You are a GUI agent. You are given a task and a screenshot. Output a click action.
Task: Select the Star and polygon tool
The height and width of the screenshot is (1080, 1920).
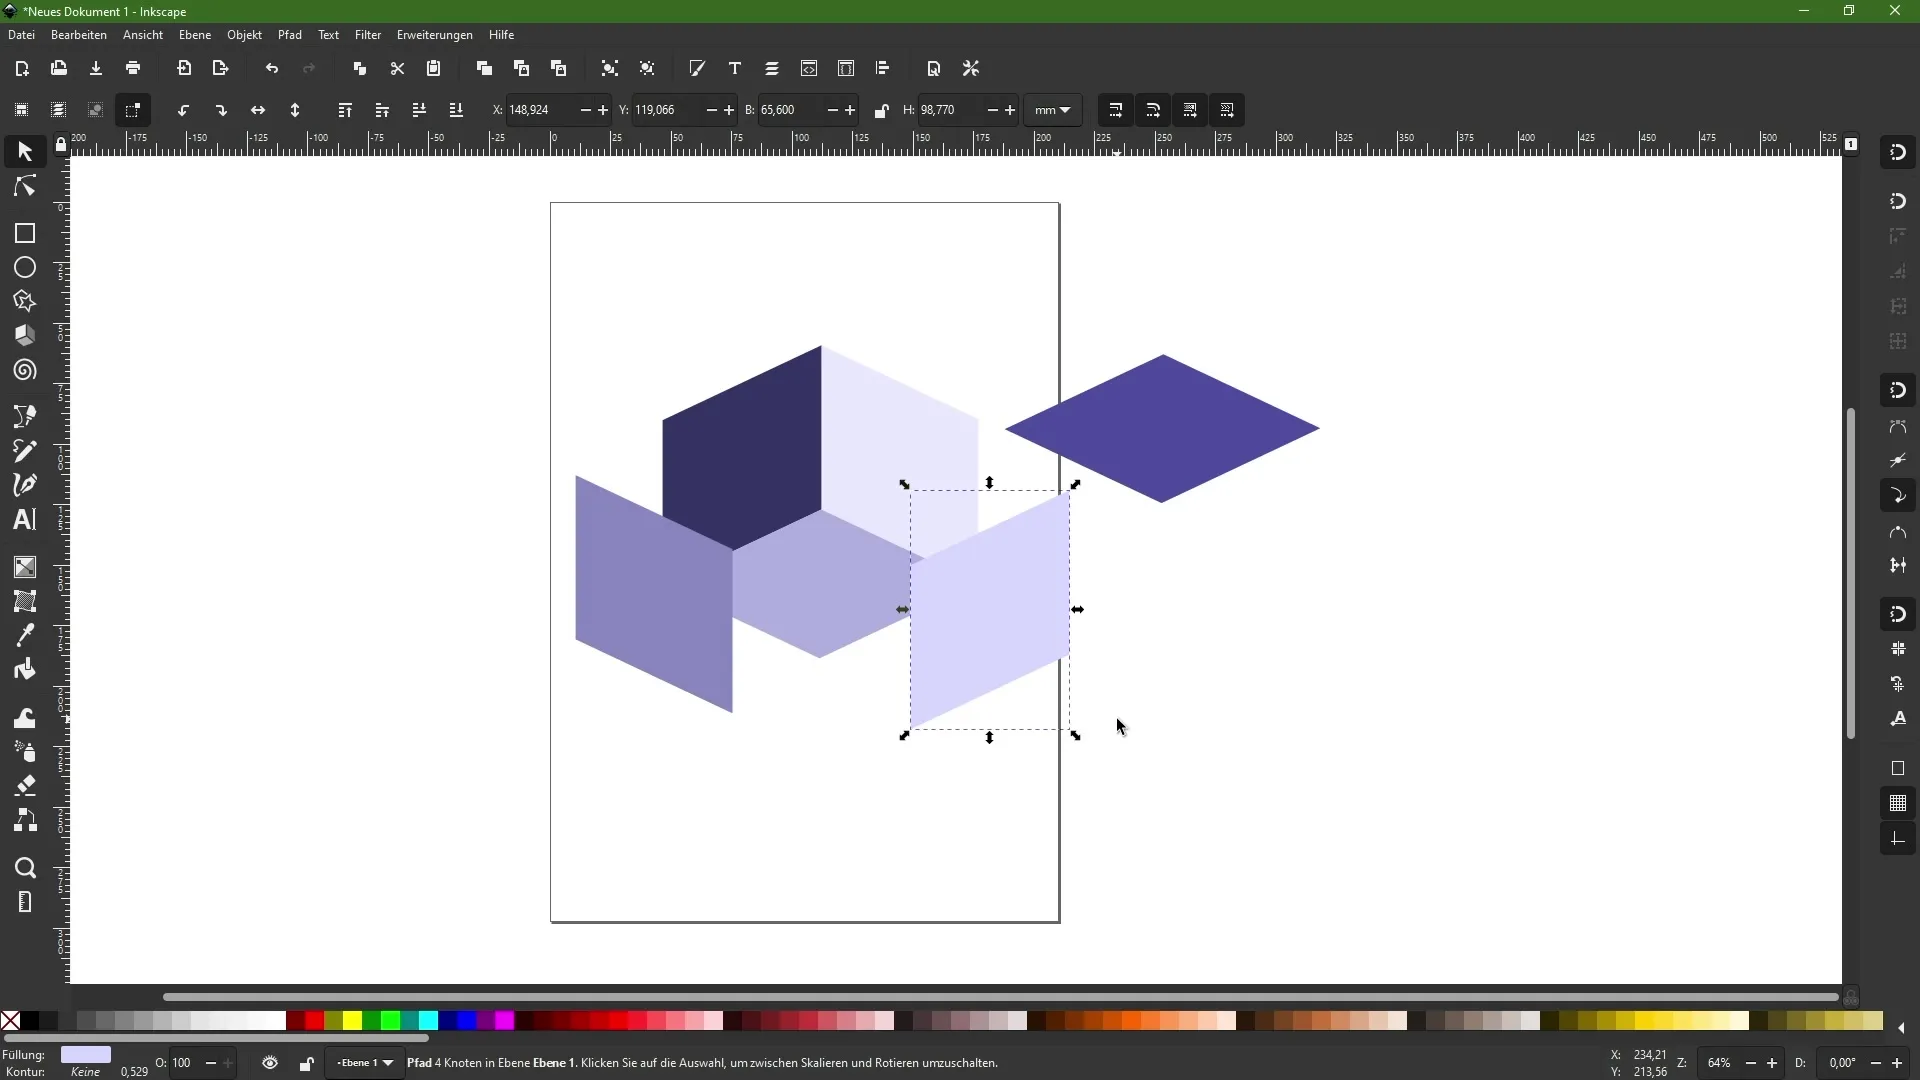[25, 302]
